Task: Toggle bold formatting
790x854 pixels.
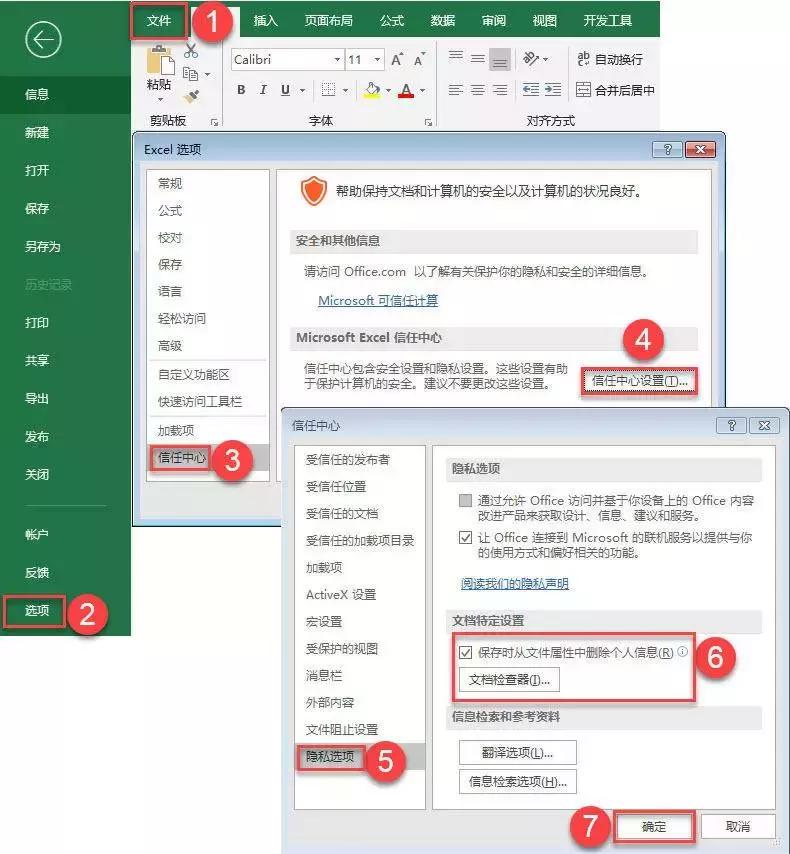Action: tap(241, 90)
